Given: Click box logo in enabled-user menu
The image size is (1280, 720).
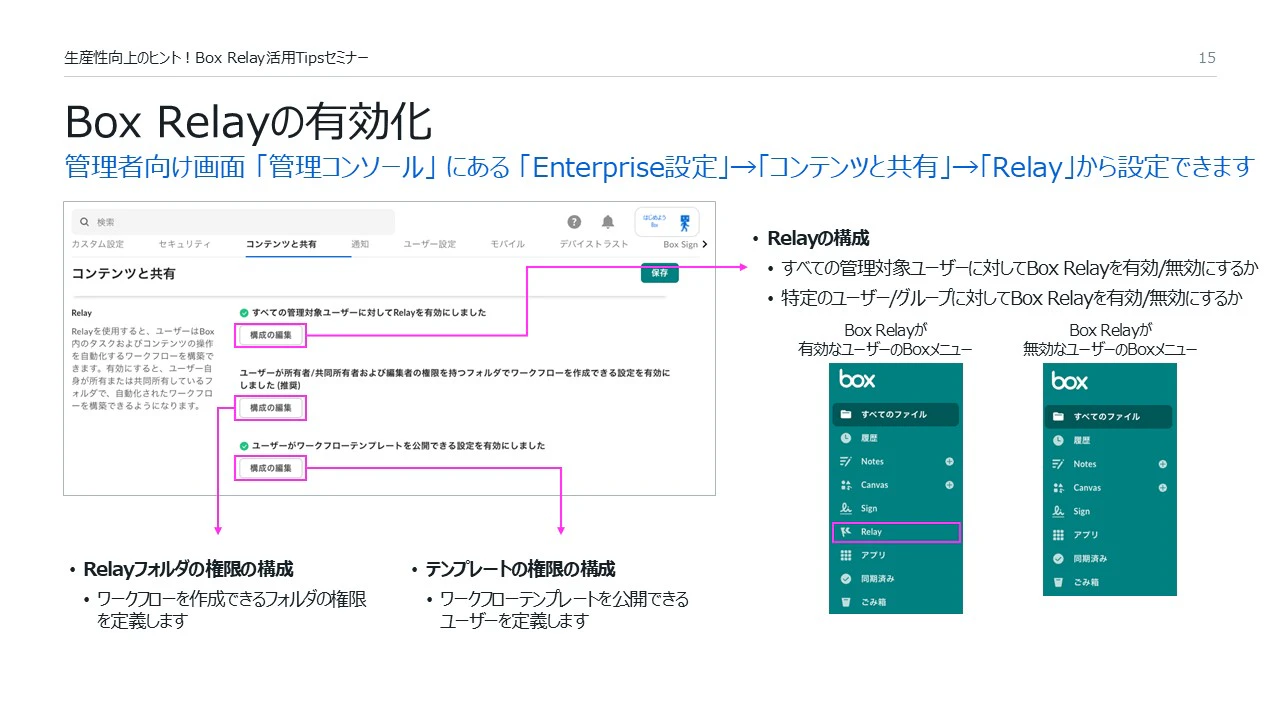Looking at the screenshot, I should [857, 379].
